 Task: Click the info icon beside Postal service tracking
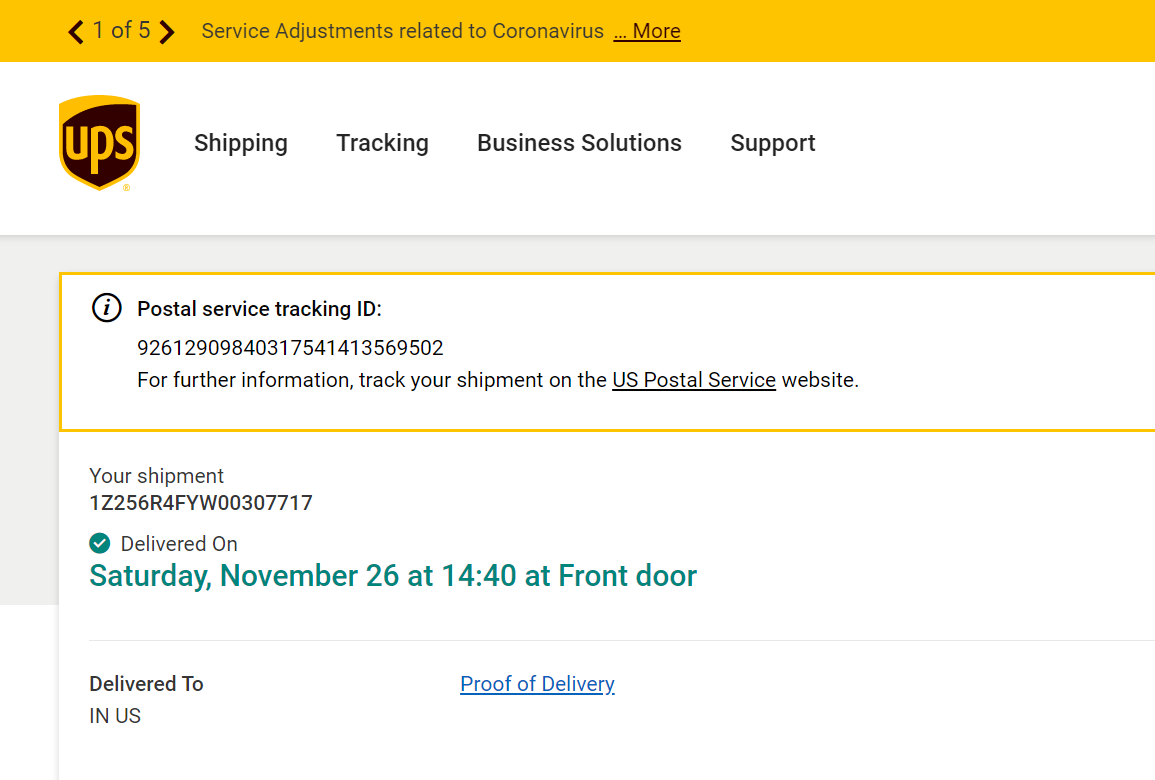pyautogui.click(x=107, y=308)
